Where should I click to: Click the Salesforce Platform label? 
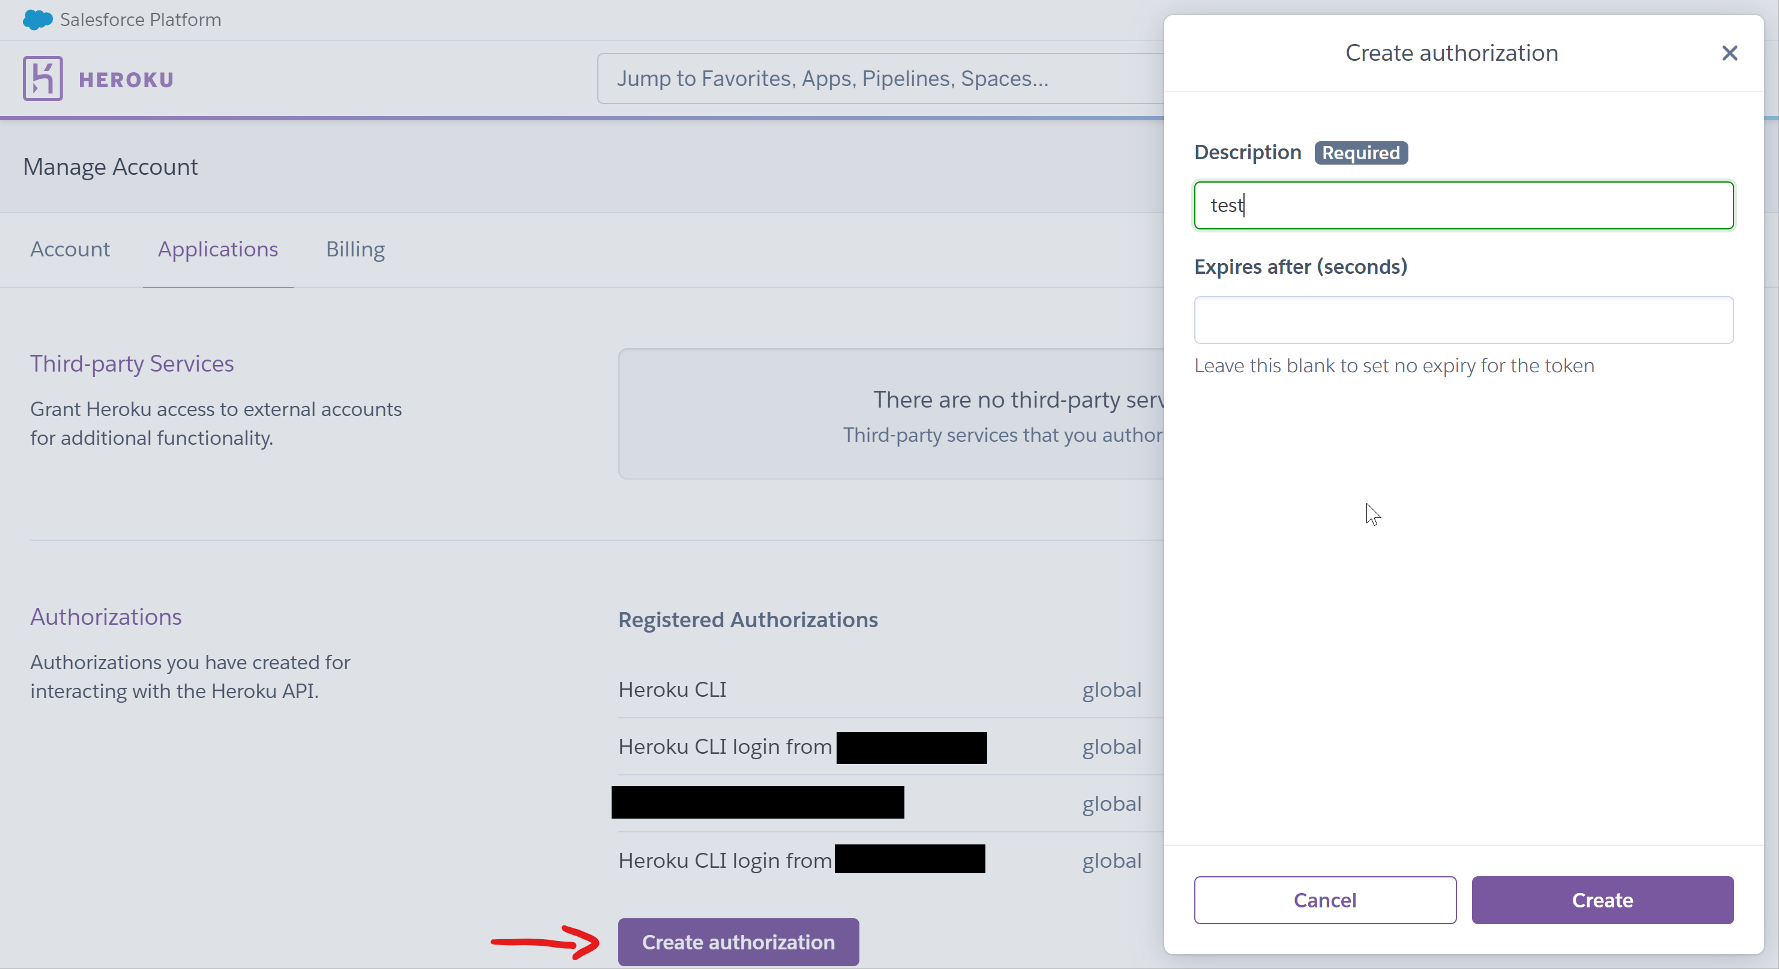(x=140, y=20)
